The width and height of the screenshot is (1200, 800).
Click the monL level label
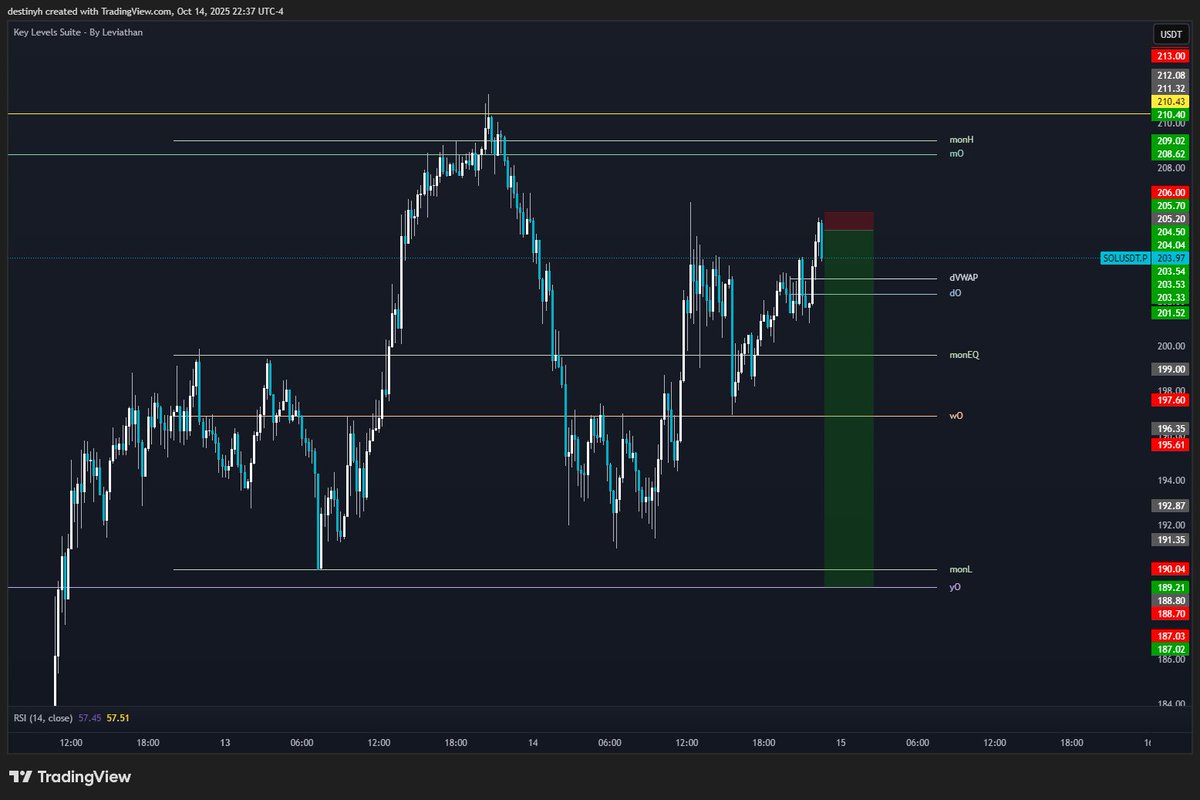961,570
